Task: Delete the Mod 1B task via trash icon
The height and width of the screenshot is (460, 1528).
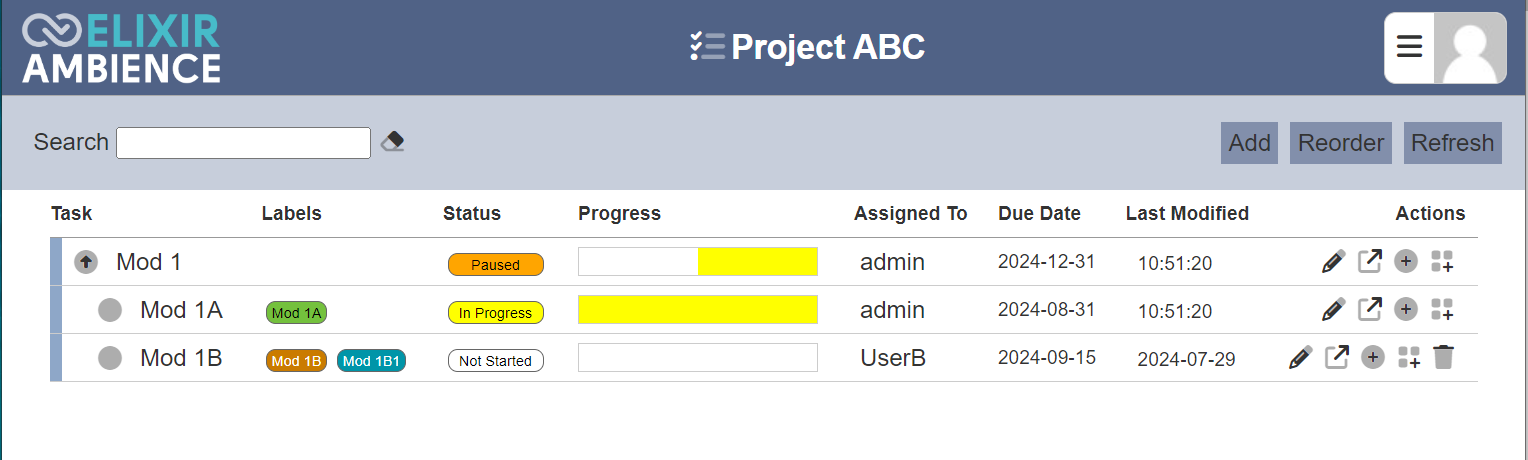Action: tap(1442, 357)
